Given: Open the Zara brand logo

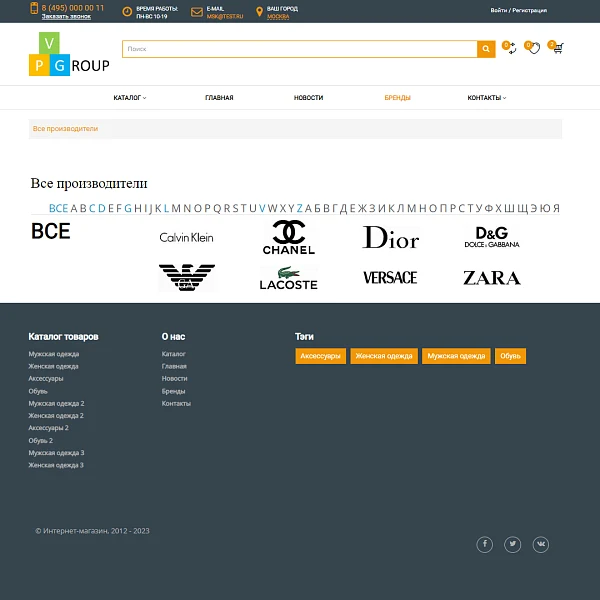Looking at the screenshot, I should [492, 278].
